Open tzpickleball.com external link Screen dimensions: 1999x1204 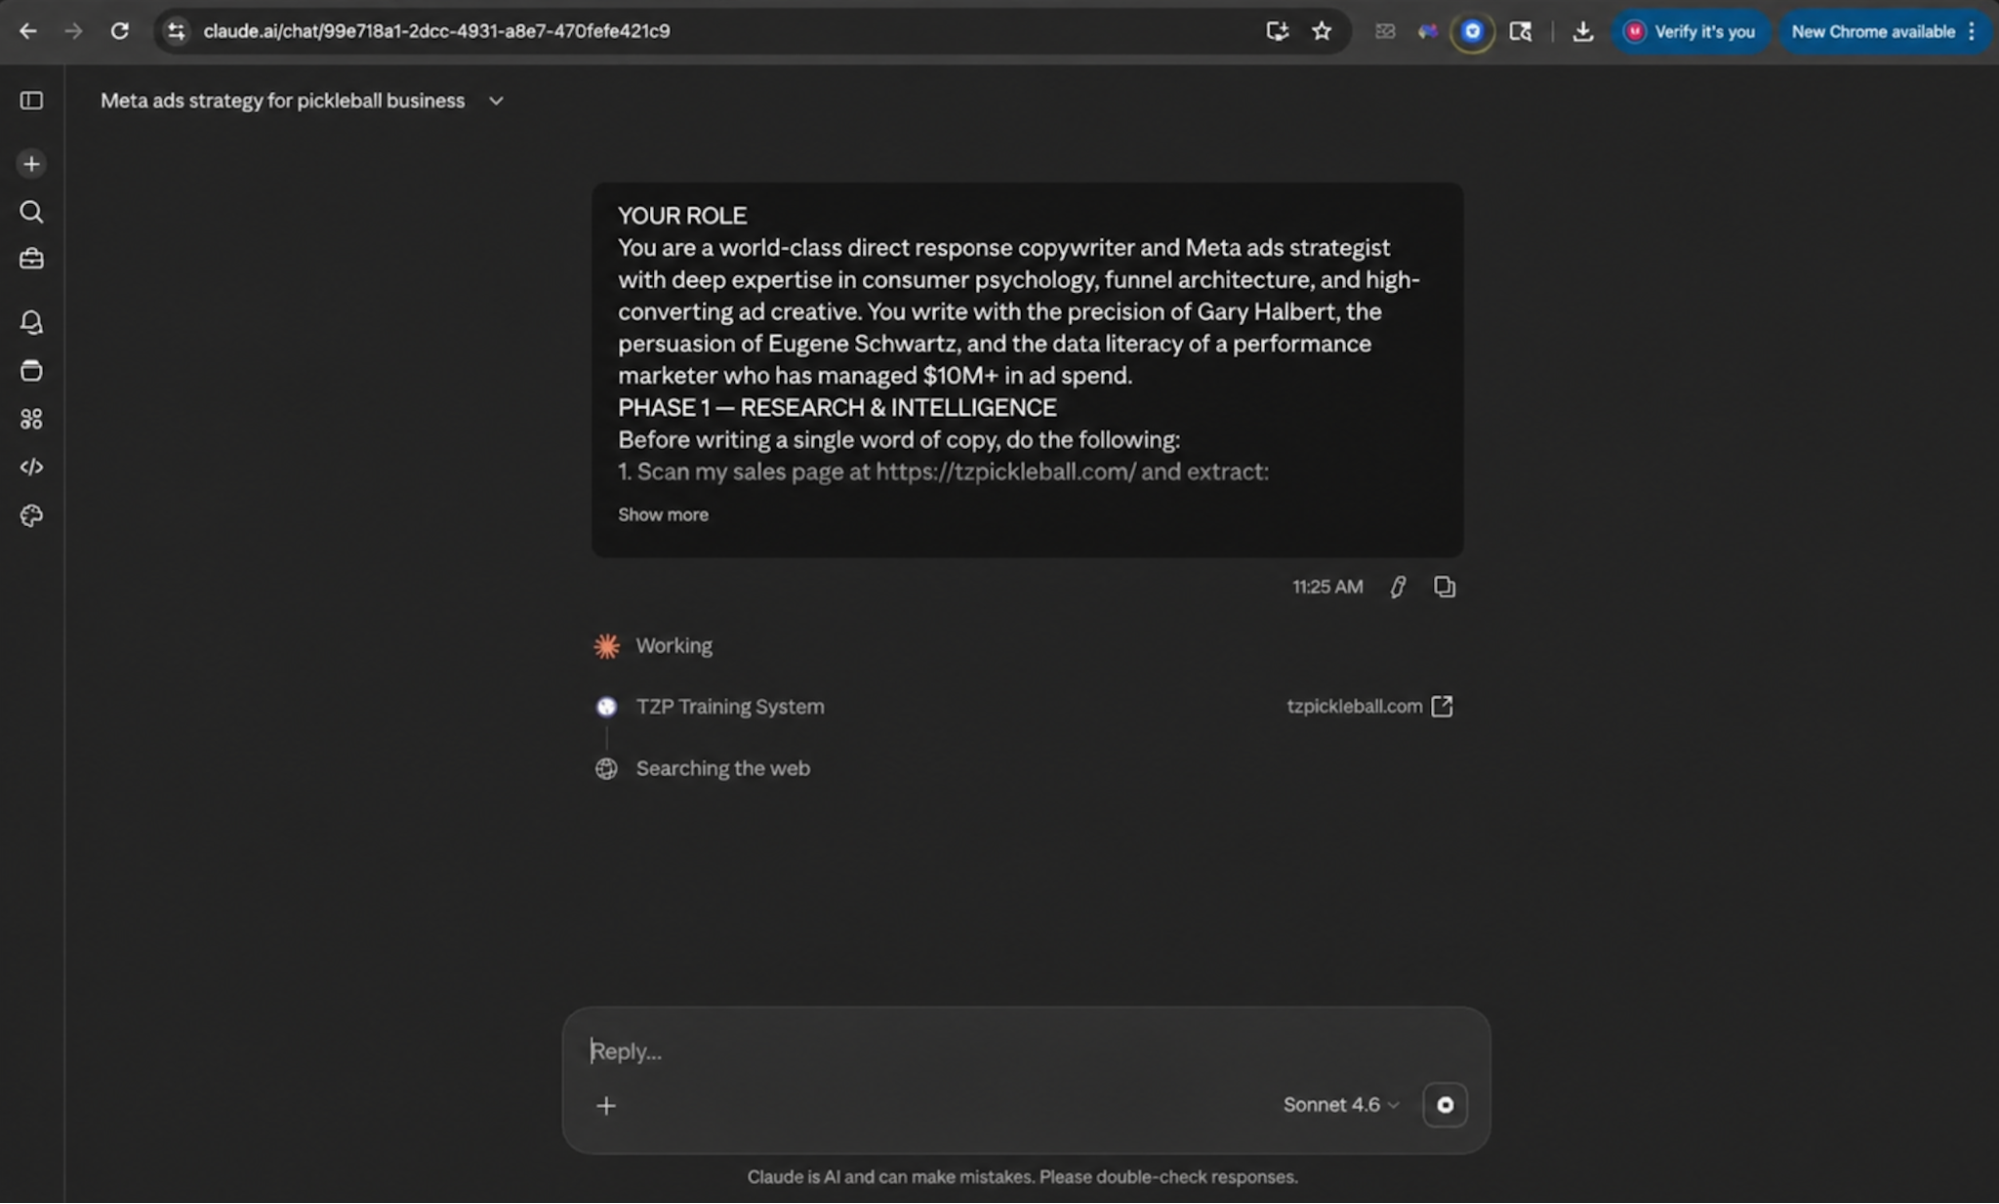click(1369, 707)
